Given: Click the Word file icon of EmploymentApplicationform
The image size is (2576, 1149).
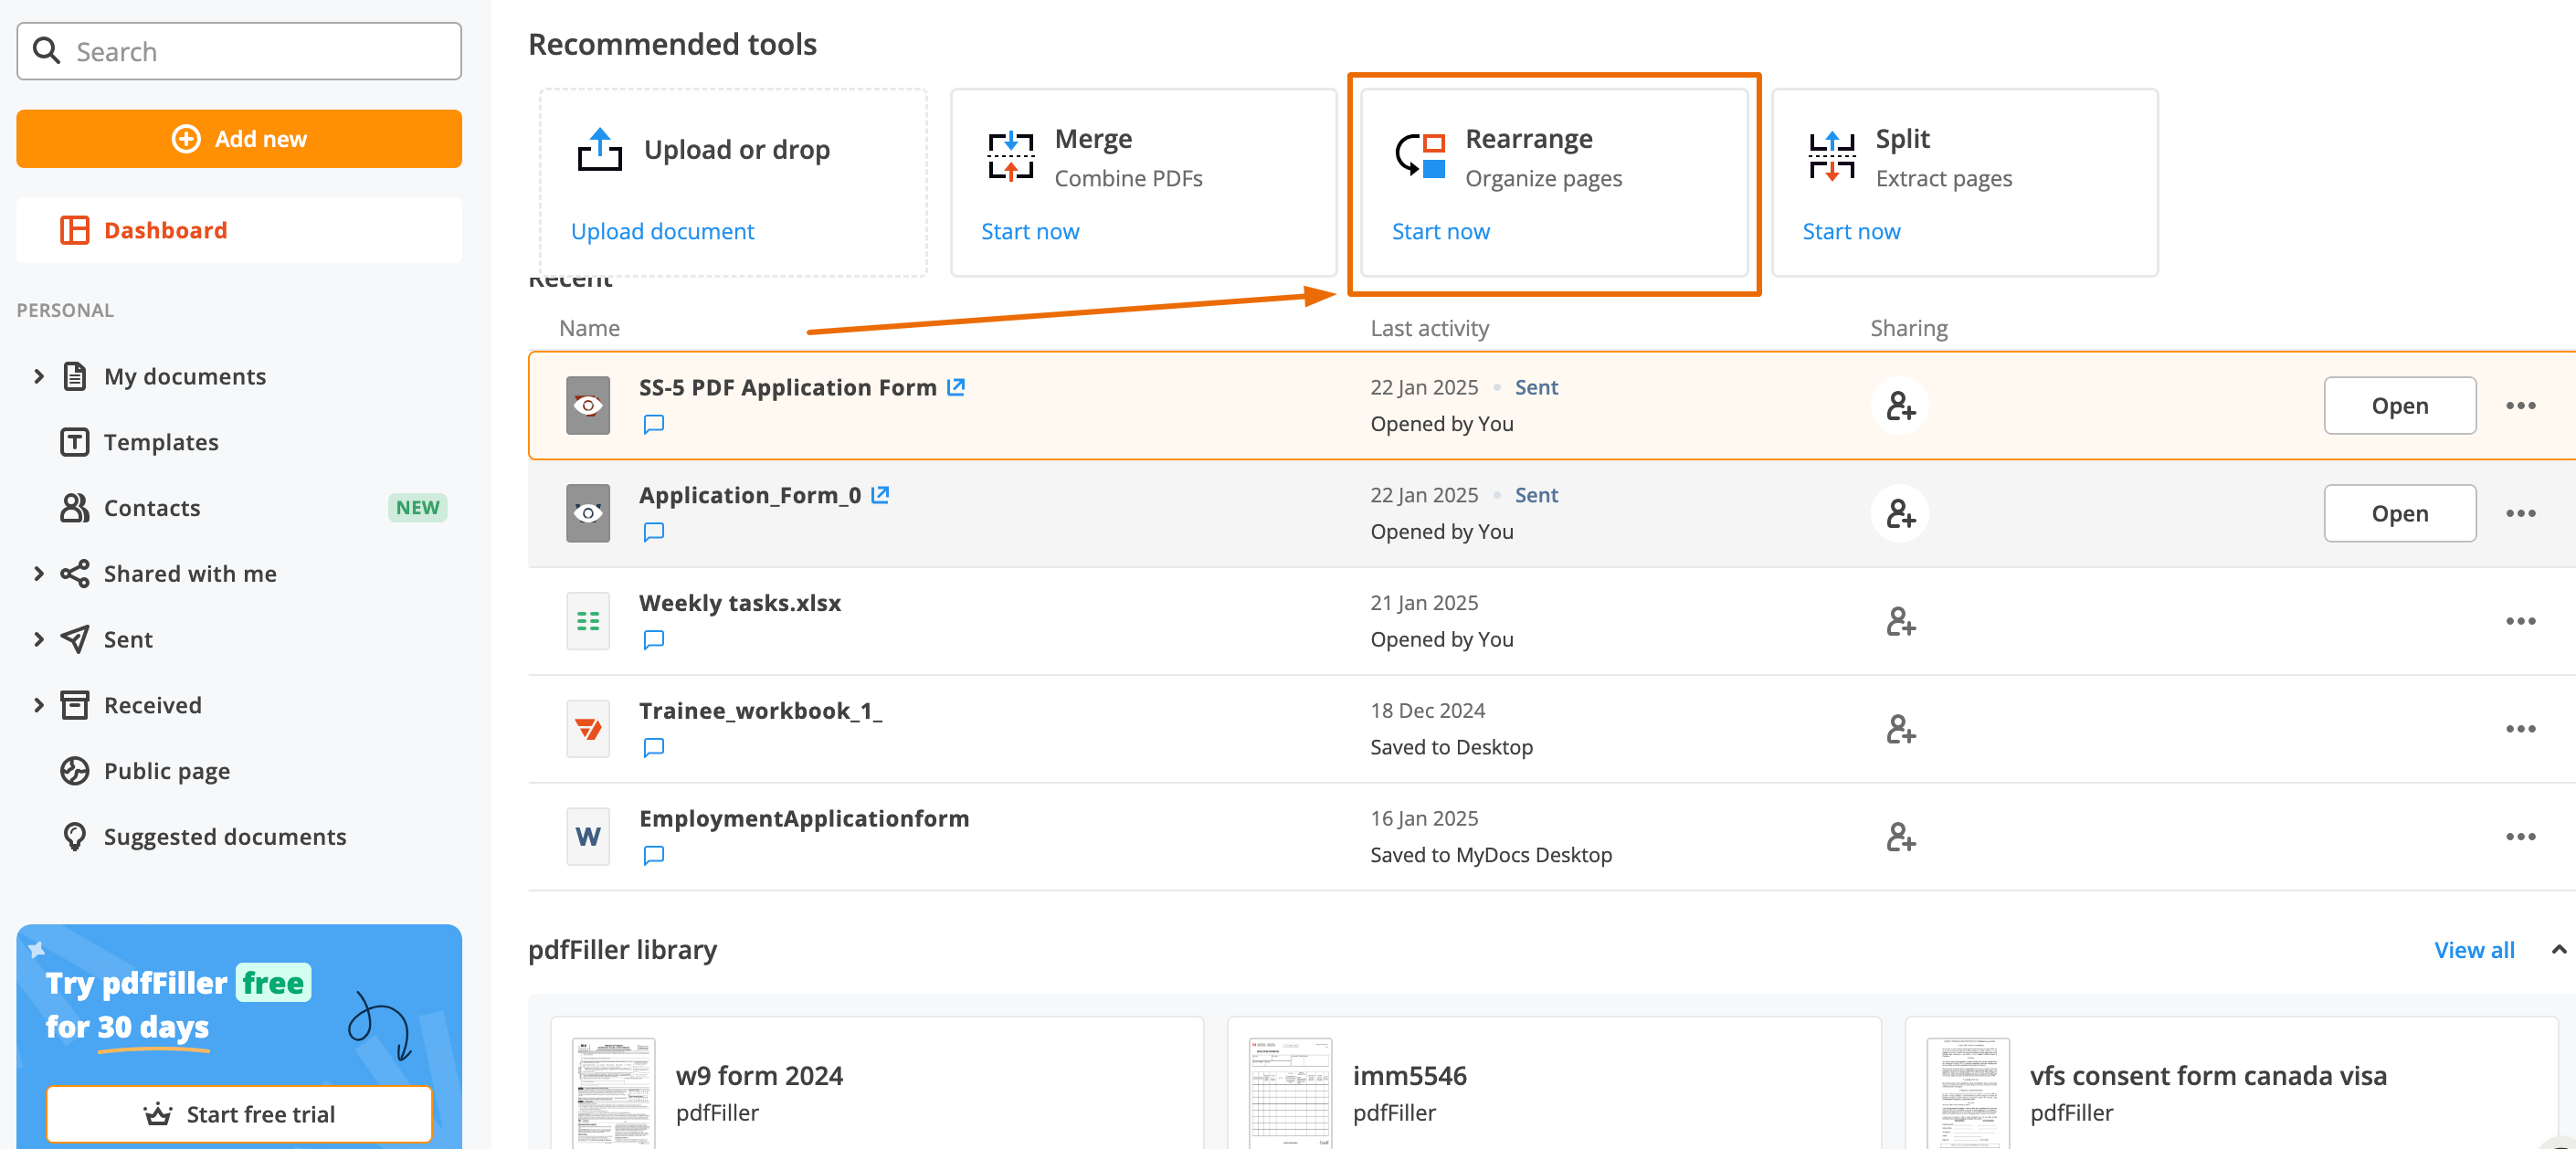Looking at the screenshot, I should pos(588,836).
